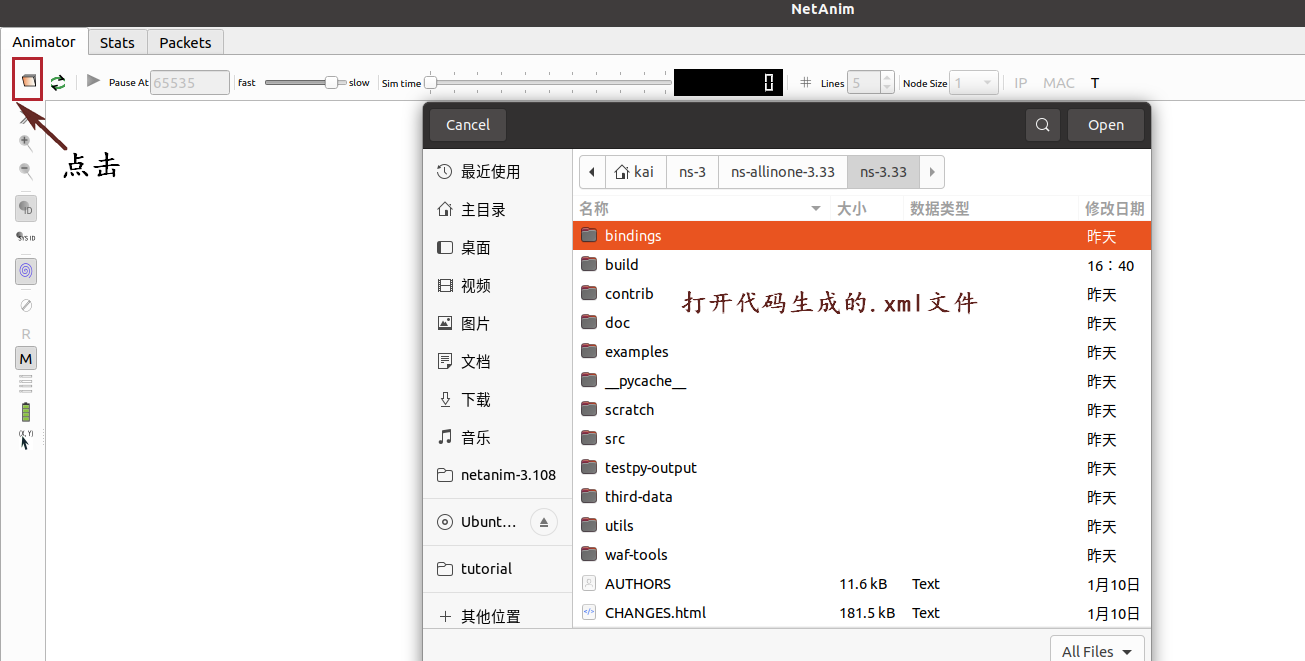This screenshot has height=661, width=1305.
Task: Select the zoom in magnifier icon
Action: pyautogui.click(x=25, y=142)
